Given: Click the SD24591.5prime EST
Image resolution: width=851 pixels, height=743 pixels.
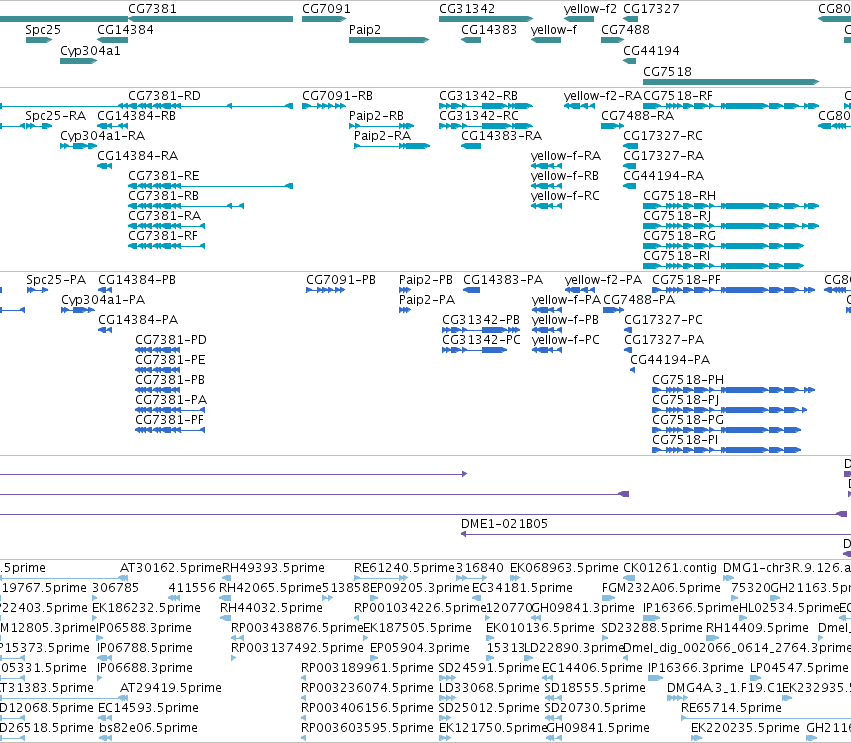Looking at the screenshot, I should (447, 678).
